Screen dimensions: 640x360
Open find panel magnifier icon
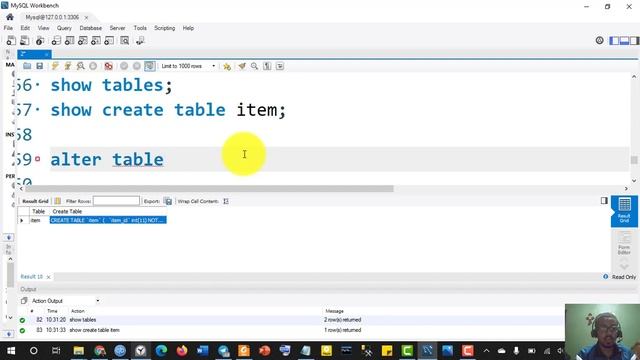(254, 66)
